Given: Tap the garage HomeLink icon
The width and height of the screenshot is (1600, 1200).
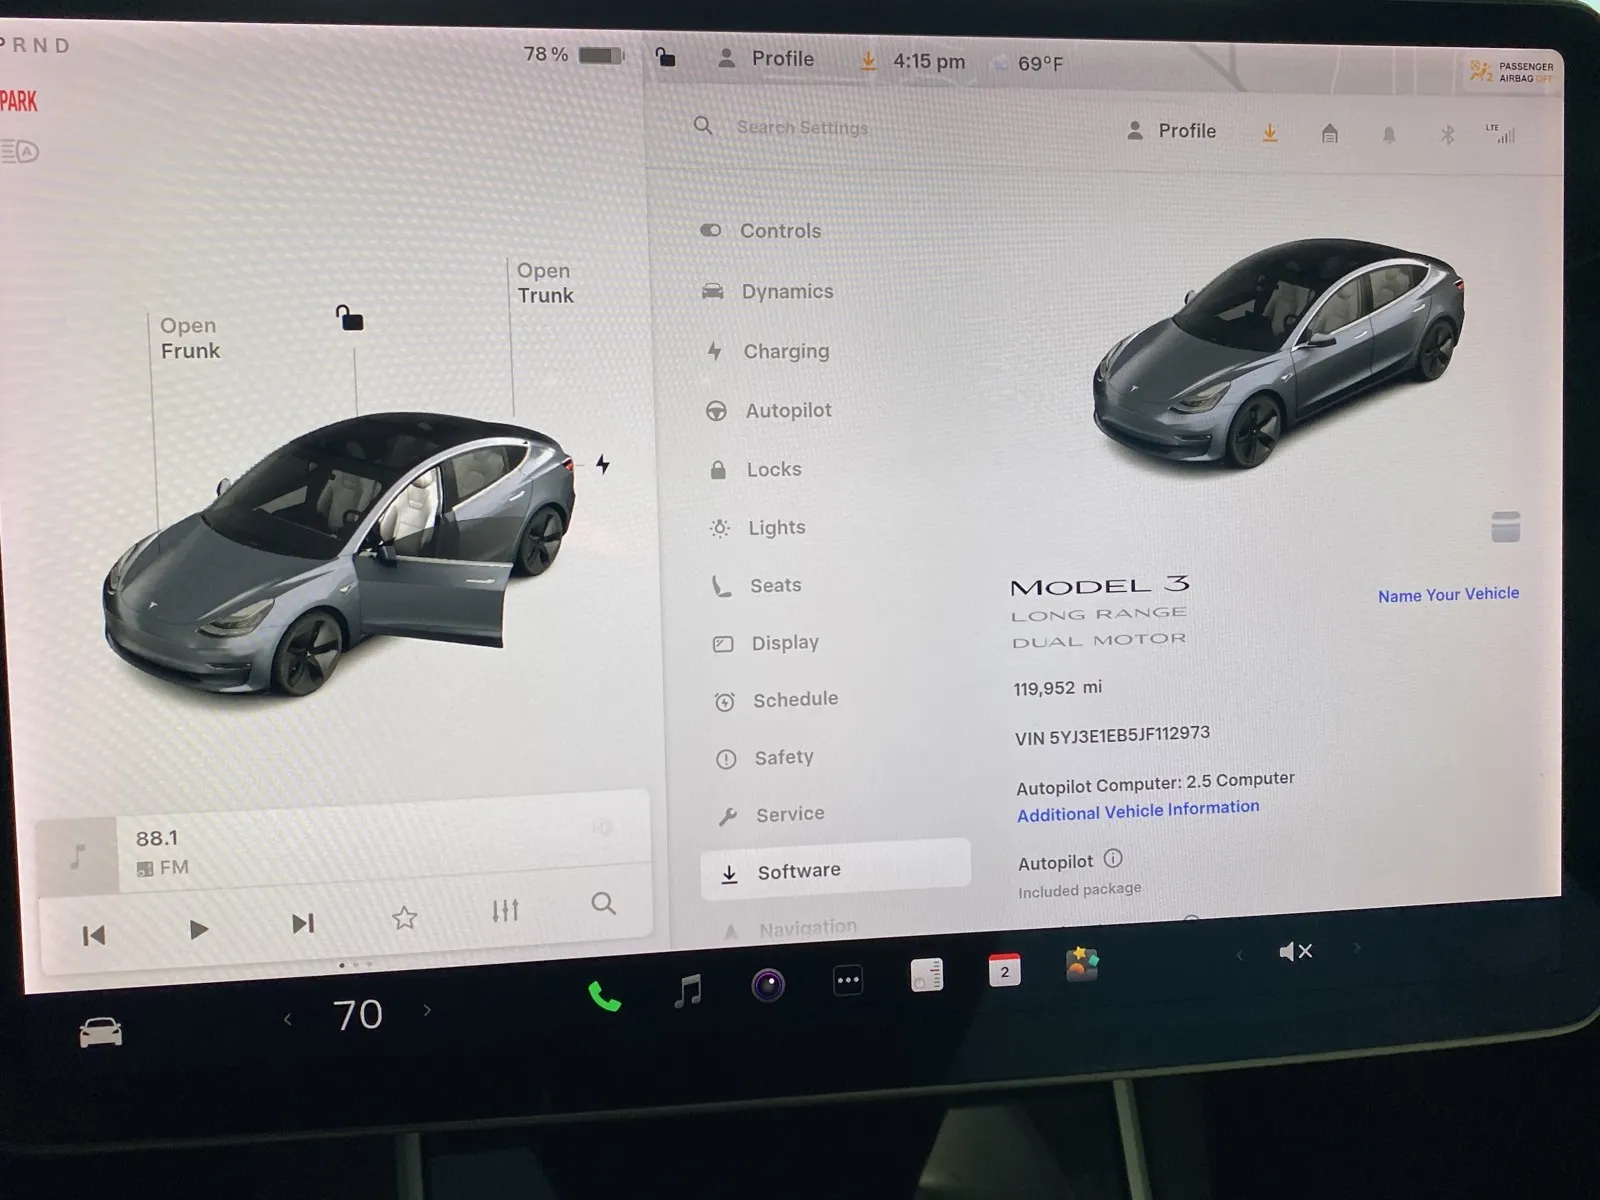Looking at the screenshot, I should [1329, 134].
